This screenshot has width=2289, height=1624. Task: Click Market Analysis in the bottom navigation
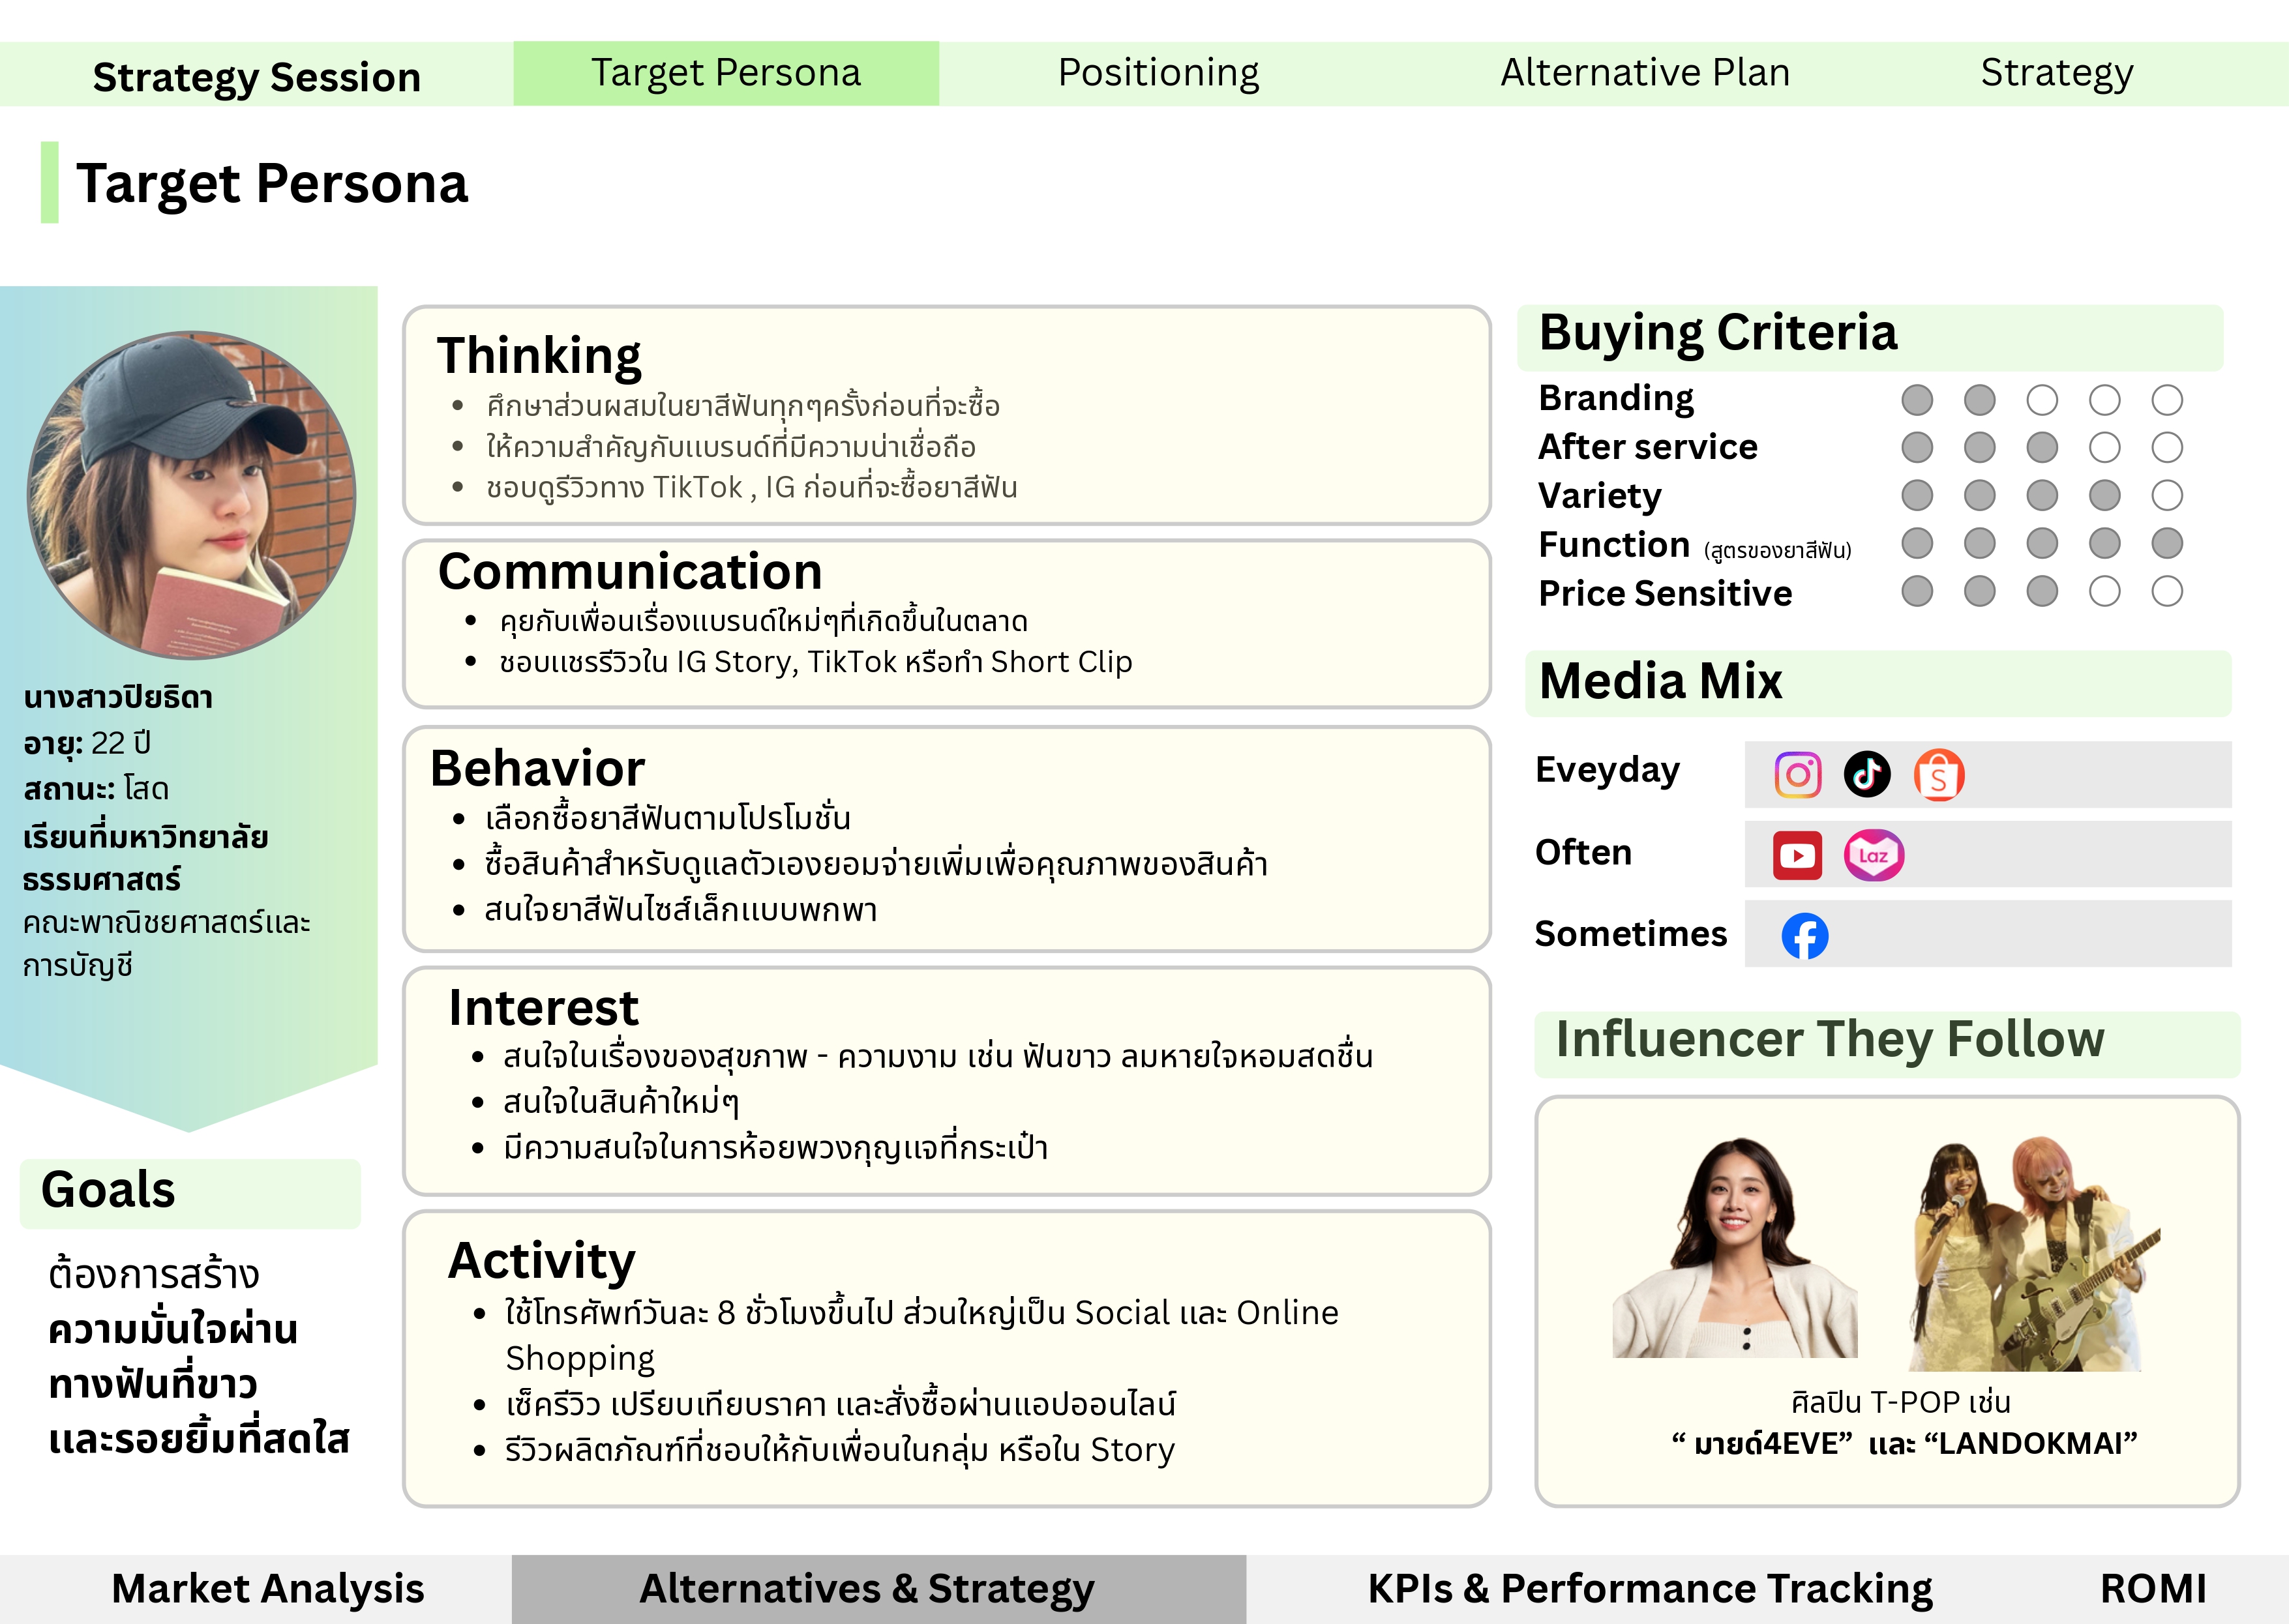[x=267, y=1589]
